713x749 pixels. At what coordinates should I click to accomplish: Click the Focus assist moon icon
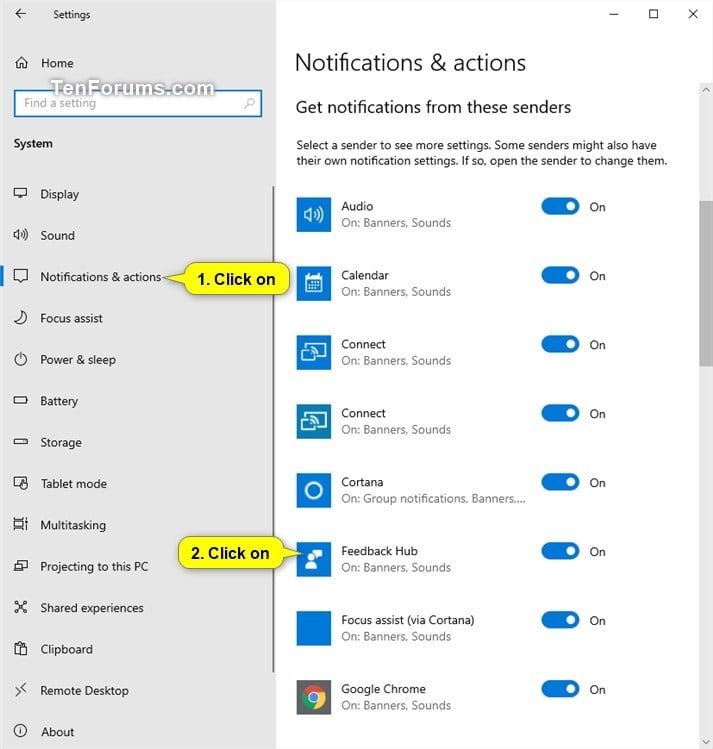tap(21, 318)
